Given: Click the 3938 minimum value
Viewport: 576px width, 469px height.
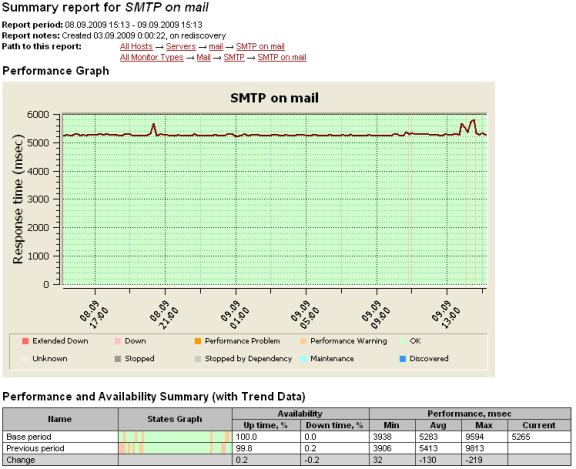Looking at the screenshot, I should 382,437.
